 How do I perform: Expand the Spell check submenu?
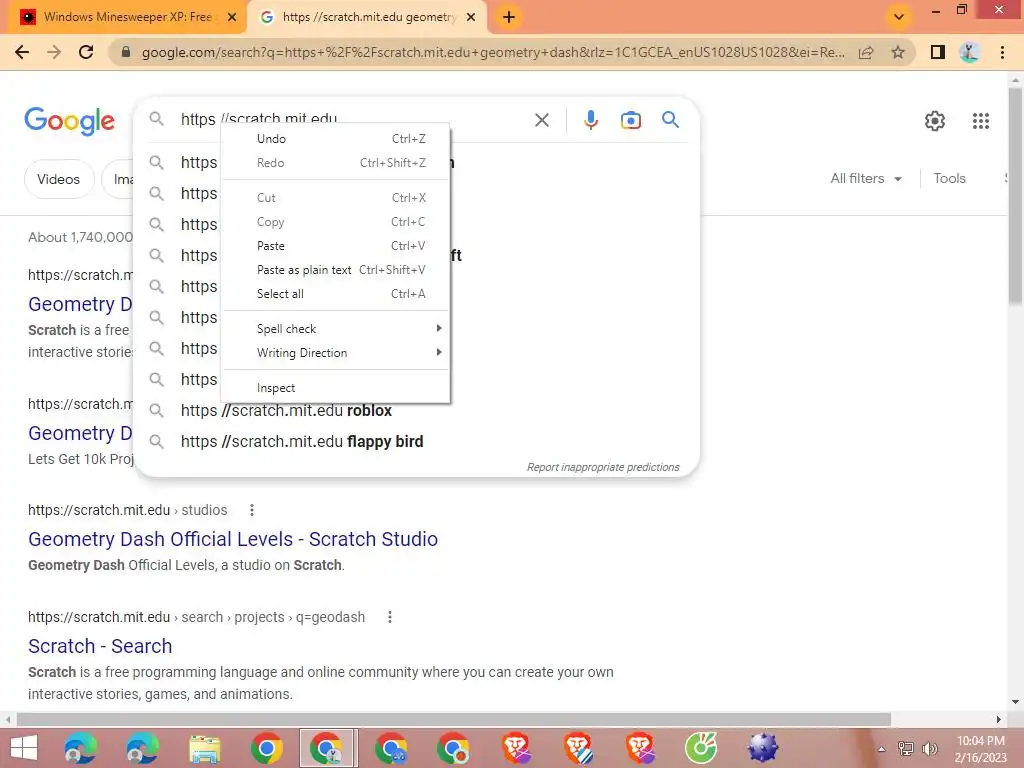tap(336, 328)
